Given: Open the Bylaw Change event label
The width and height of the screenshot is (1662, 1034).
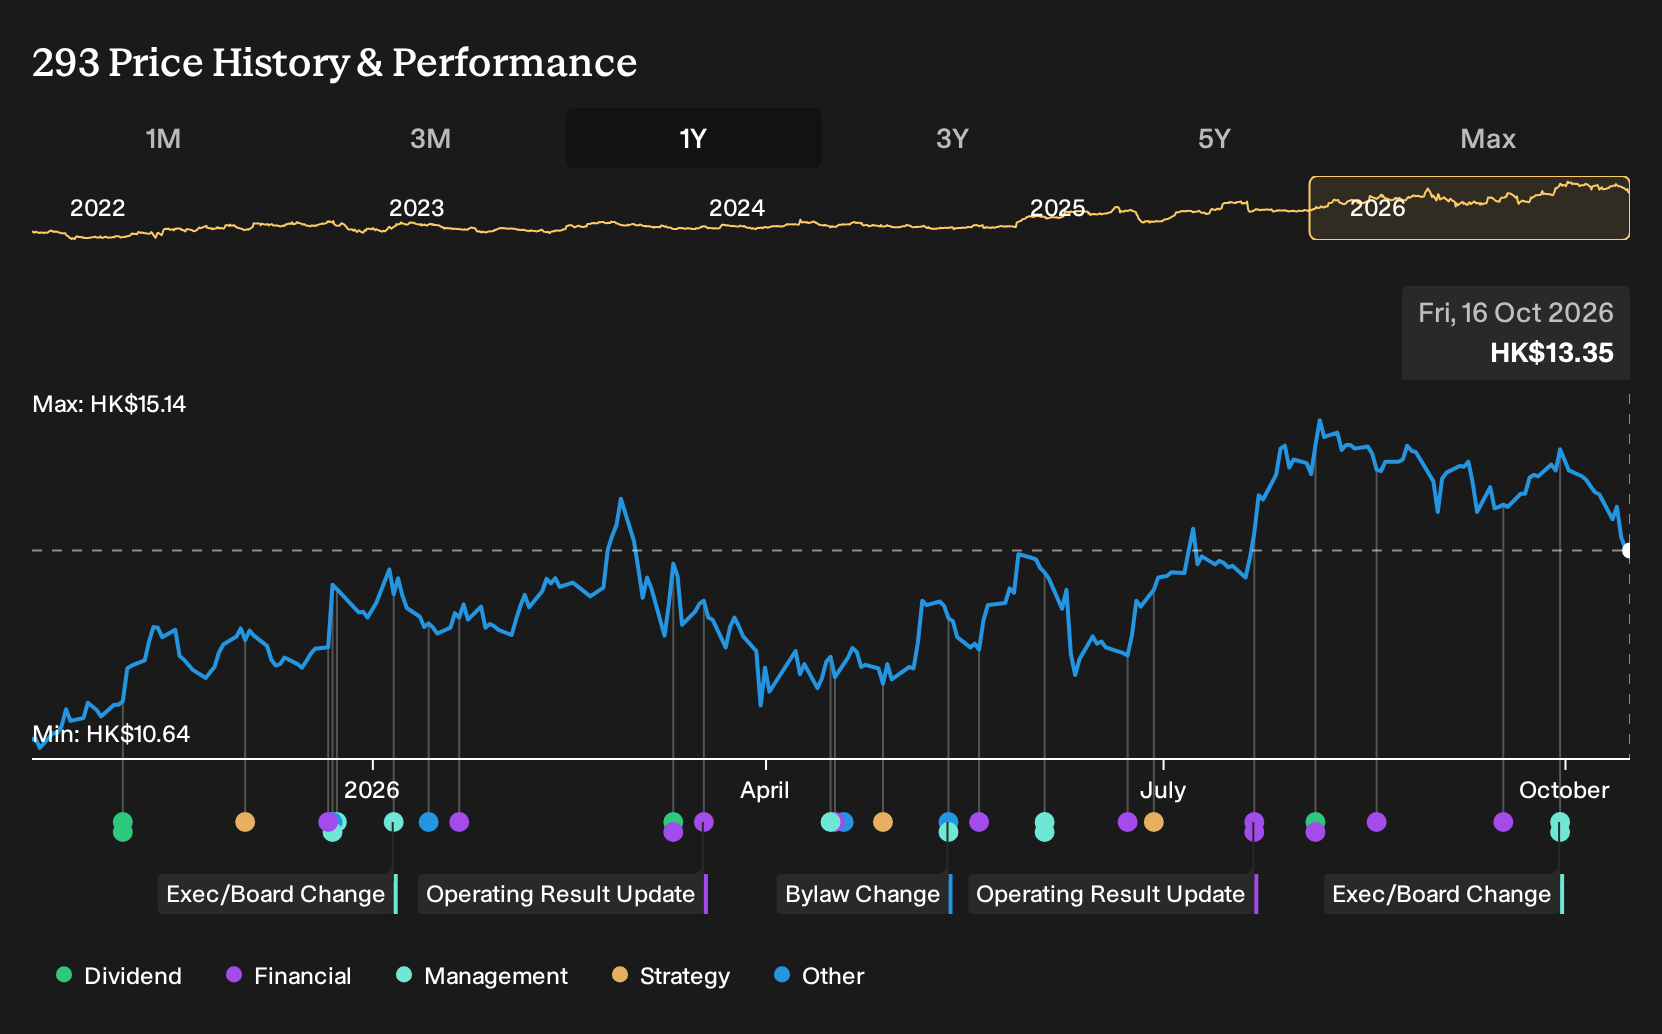Looking at the screenshot, I should pos(864,894).
